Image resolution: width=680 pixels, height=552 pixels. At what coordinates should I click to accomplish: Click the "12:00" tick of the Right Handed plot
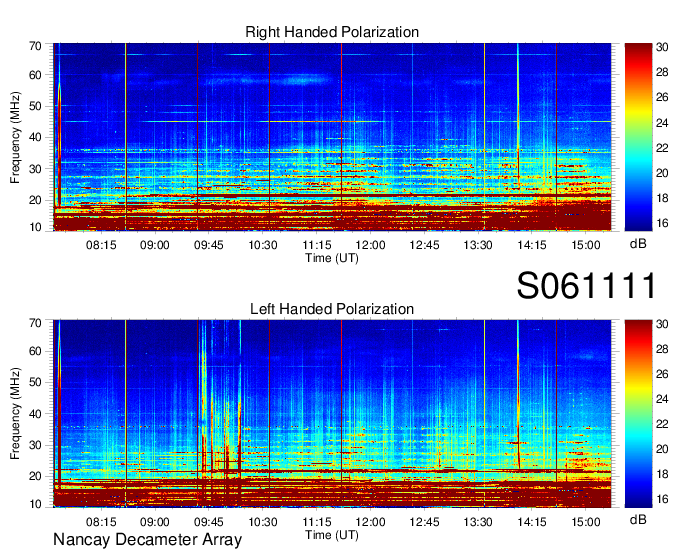pos(370,245)
